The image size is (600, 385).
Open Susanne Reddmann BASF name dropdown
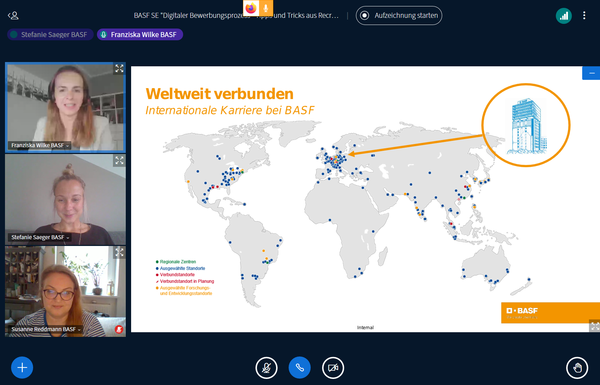[46, 329]
